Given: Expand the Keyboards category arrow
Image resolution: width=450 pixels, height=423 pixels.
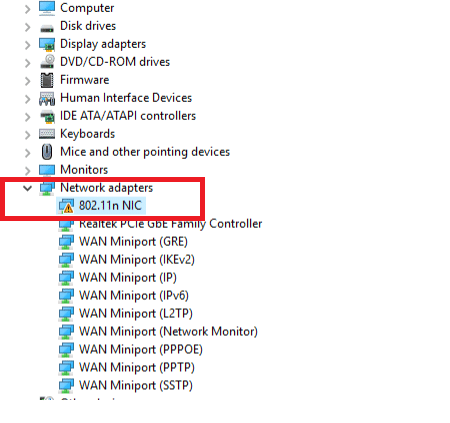Looking at the screenshot, I should coord(27,135).
